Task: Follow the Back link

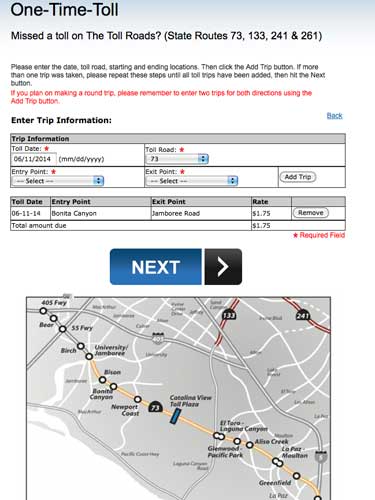Action: (x=334, y=116)
